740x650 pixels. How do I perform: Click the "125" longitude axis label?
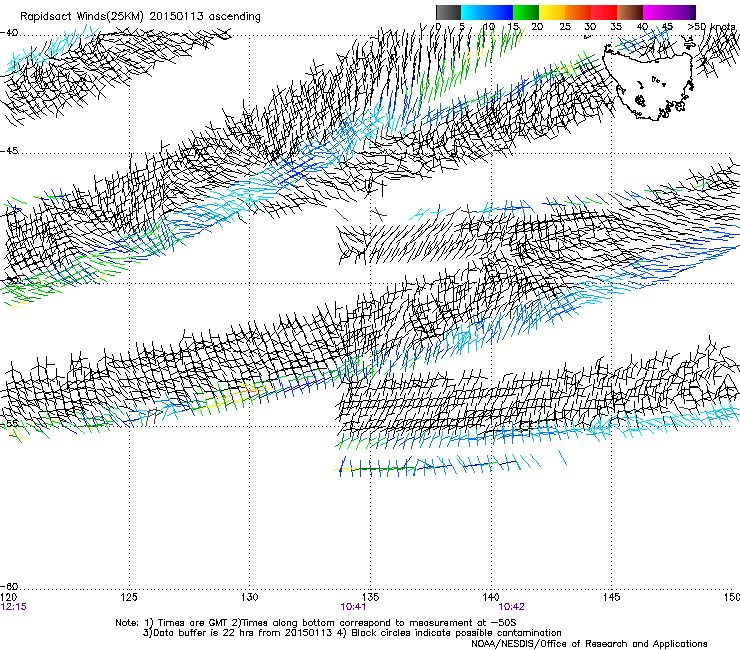(x=129, y=598)
